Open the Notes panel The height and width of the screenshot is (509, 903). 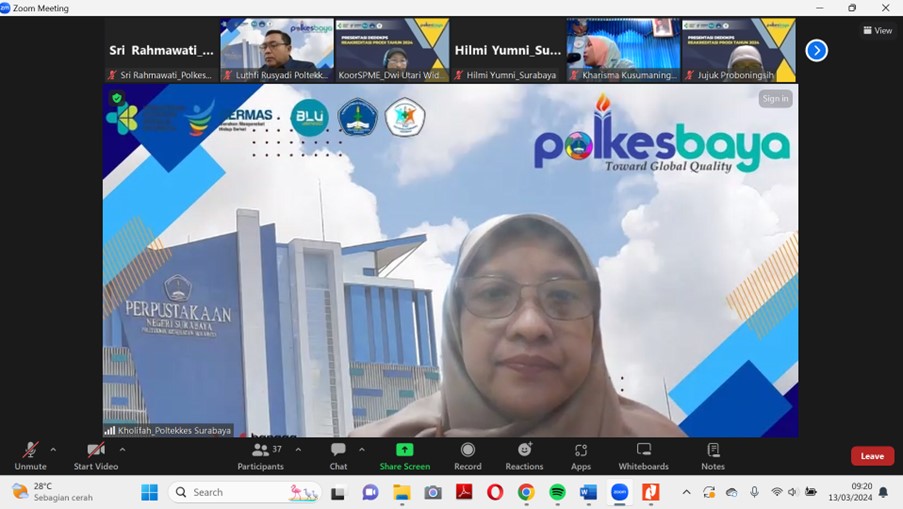[x=713, y=456]
